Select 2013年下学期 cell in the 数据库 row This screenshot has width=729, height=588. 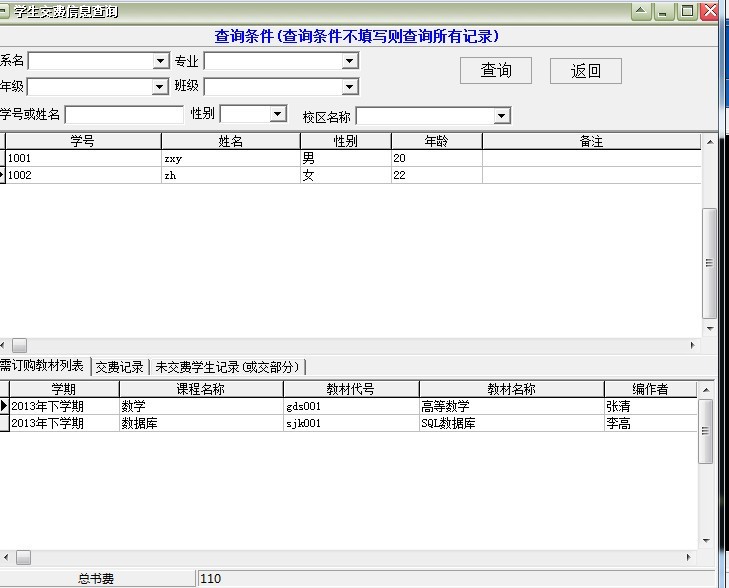(x=64, y=423)
